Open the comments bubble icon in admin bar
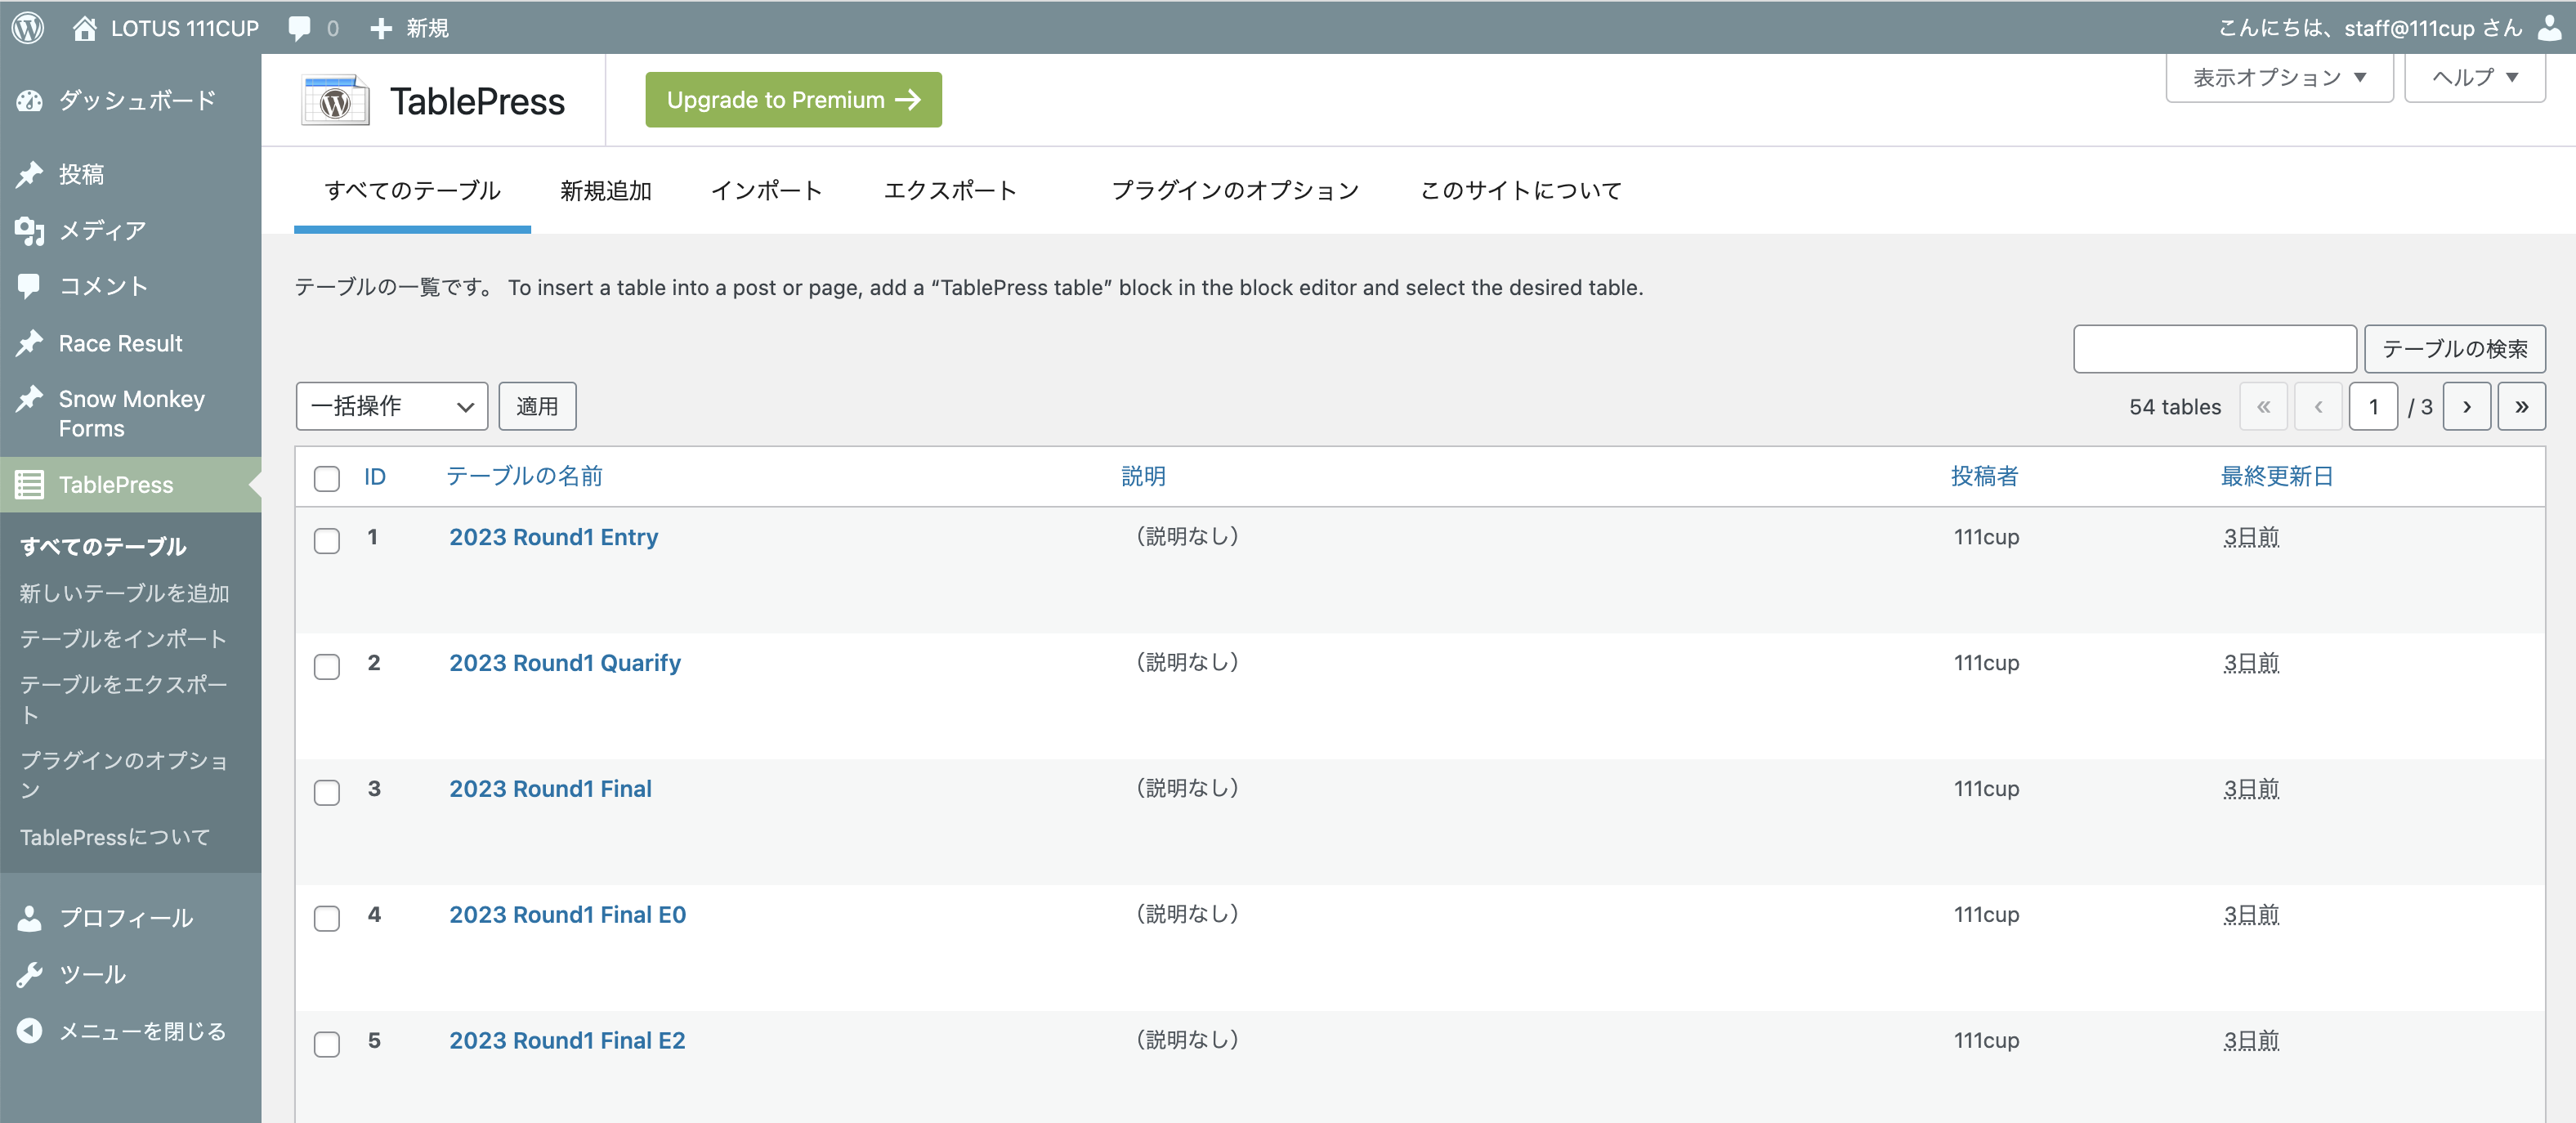The width and height of the screenshot is (2576, 1123). pyautogui.click(x=299, y=28)
